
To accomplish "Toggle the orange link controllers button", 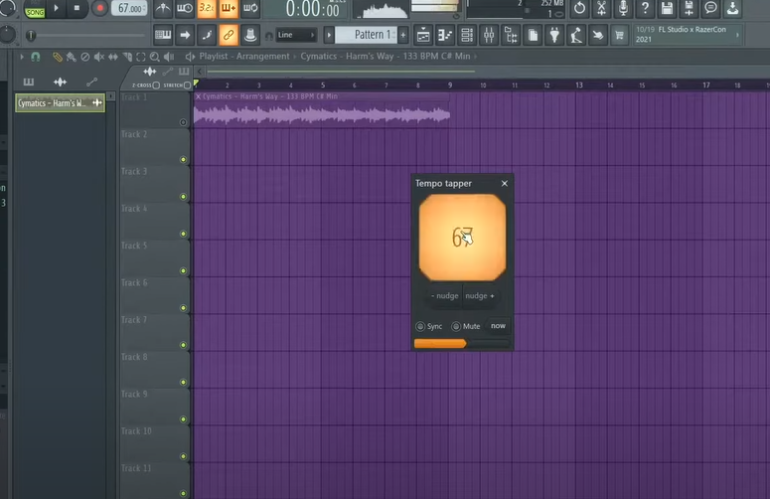I will (228, 35).
